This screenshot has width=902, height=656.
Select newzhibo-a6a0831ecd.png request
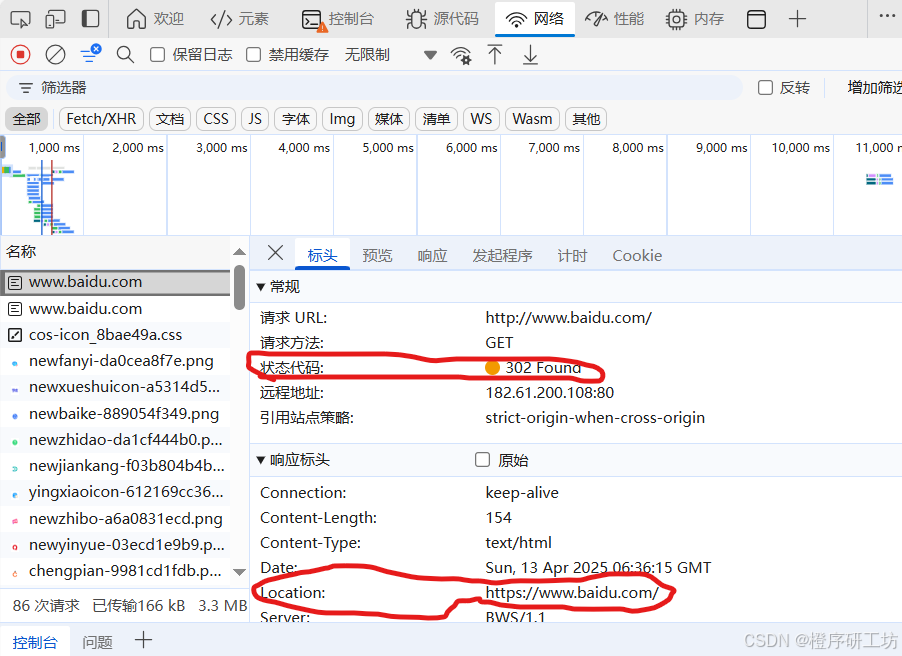coord(115,518)
